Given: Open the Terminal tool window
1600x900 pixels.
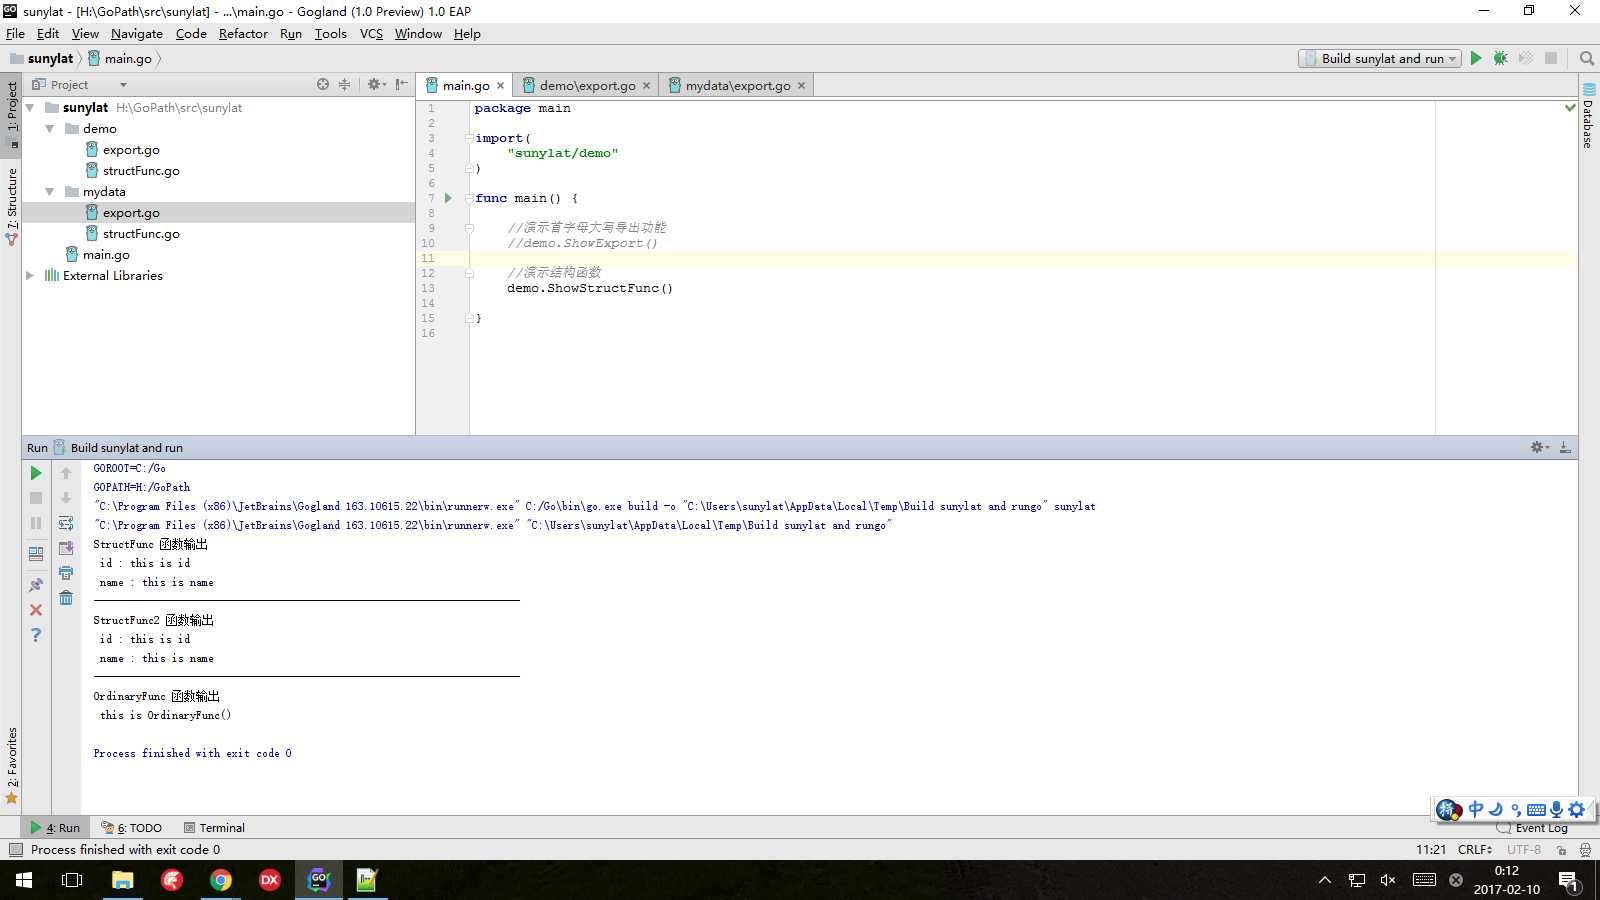Looking at the screenshot, I should [x=214, y=828].
